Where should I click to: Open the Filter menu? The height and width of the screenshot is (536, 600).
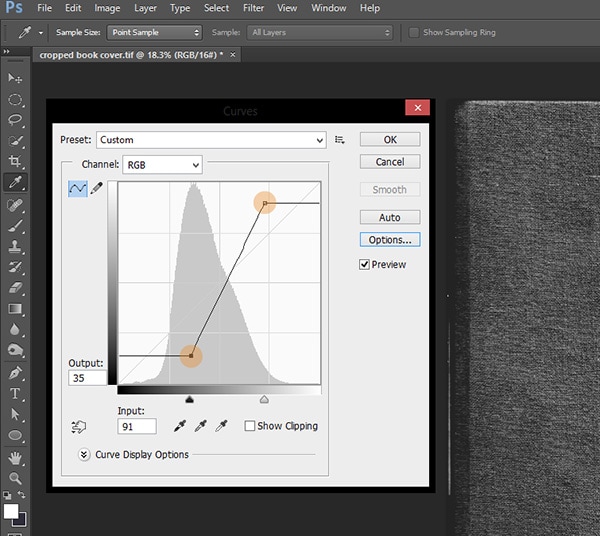(253, 8)
